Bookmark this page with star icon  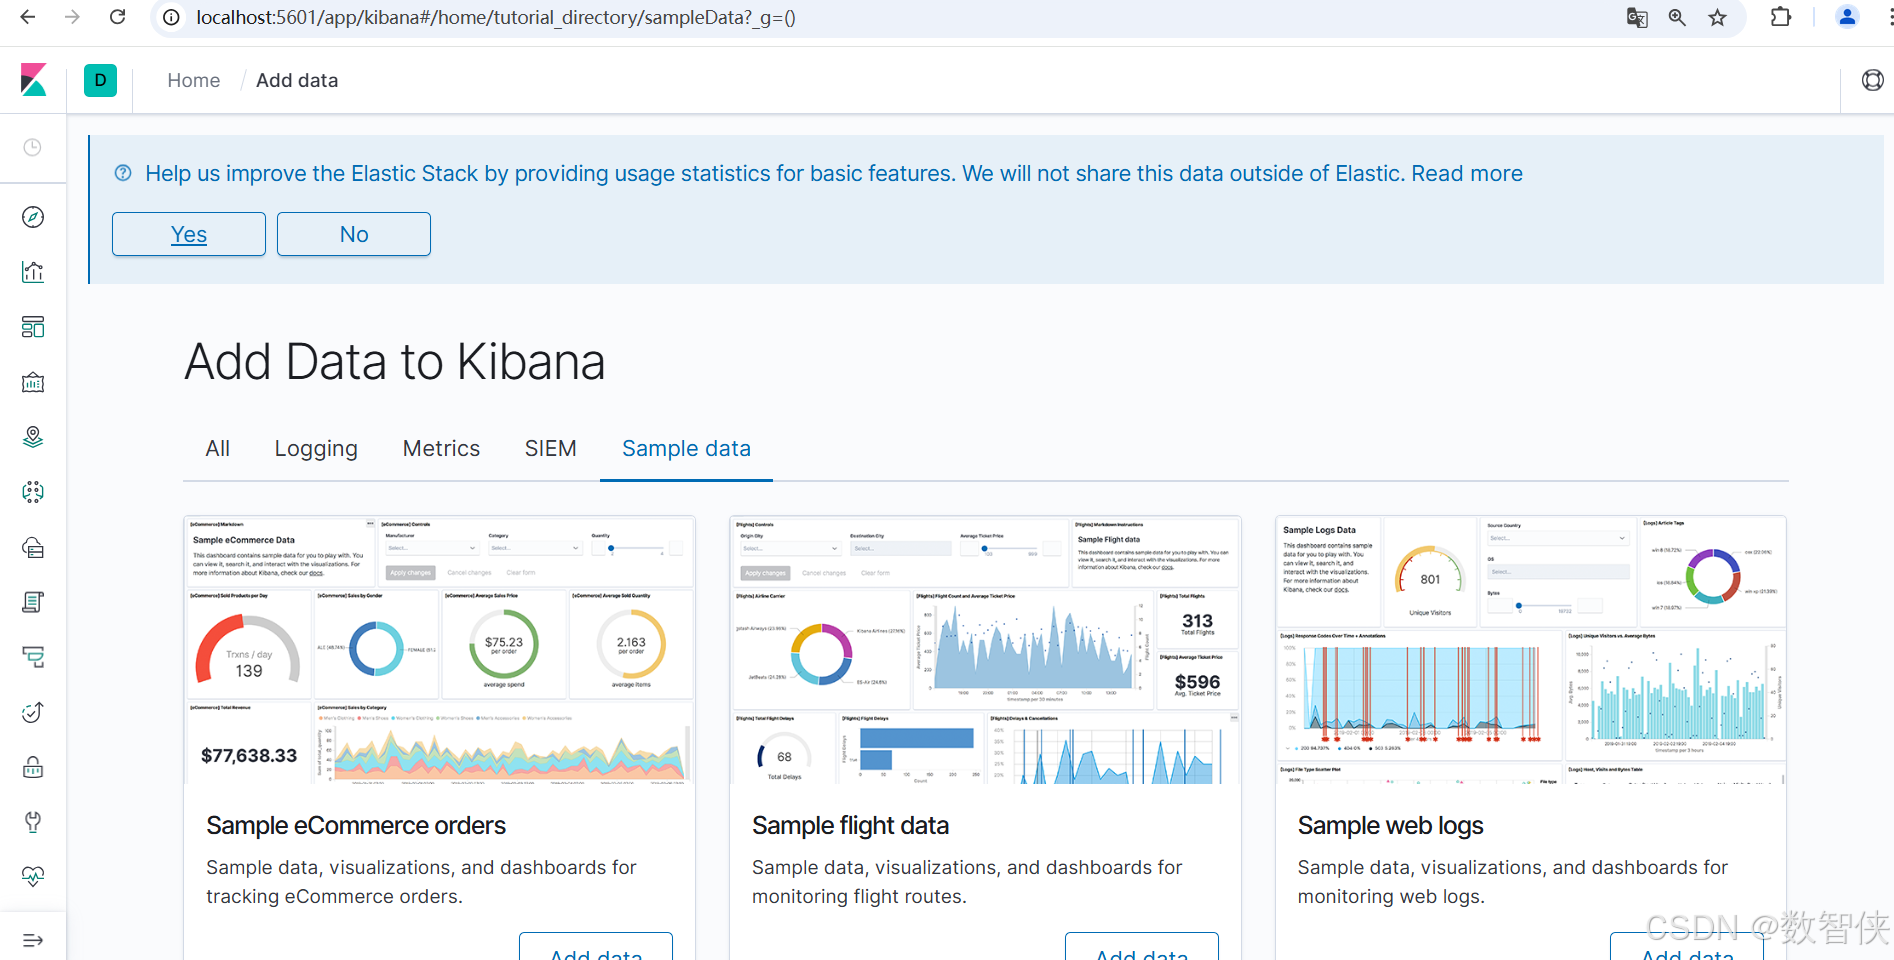1717,17
